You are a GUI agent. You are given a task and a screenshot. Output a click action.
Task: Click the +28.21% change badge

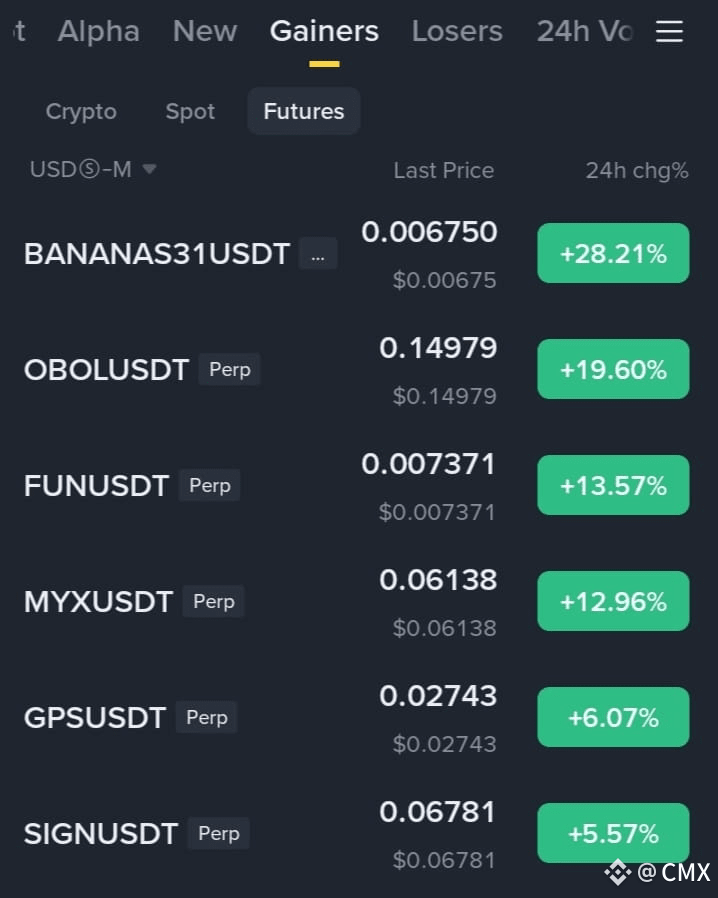tap(613, 253)
